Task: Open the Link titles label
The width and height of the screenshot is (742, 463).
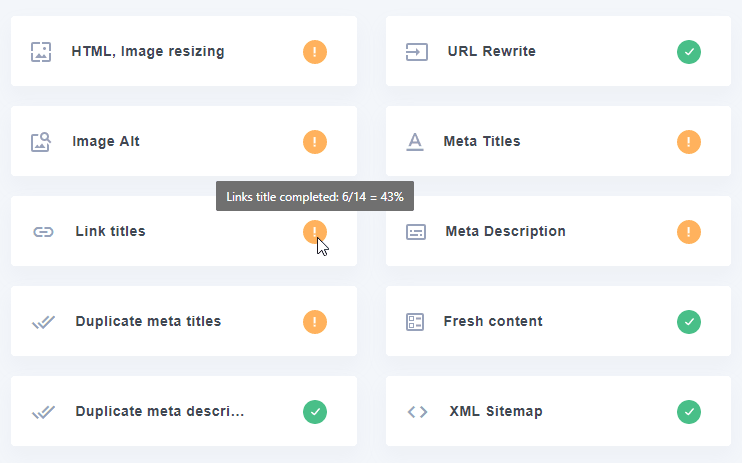Action: point(110,232)
